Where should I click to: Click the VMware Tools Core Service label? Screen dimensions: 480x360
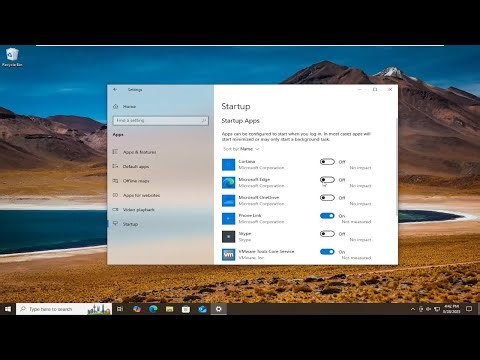(266, 251)
